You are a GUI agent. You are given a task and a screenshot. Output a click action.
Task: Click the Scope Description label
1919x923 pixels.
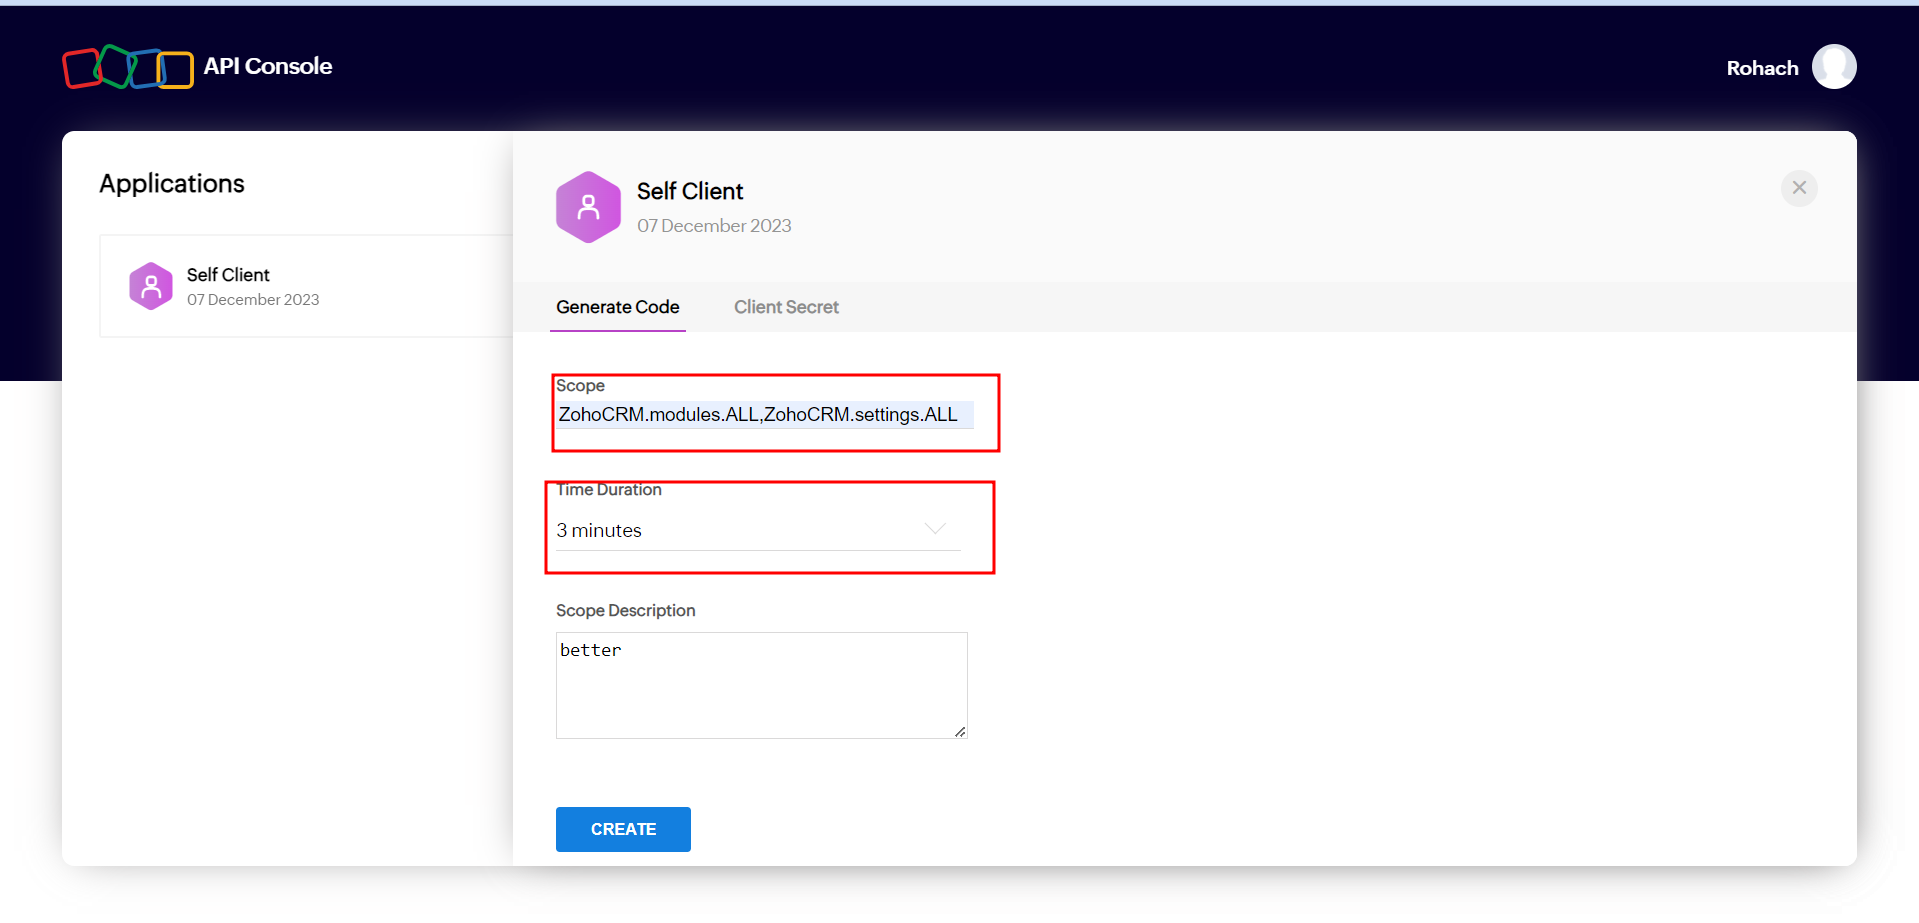point(625,610)
